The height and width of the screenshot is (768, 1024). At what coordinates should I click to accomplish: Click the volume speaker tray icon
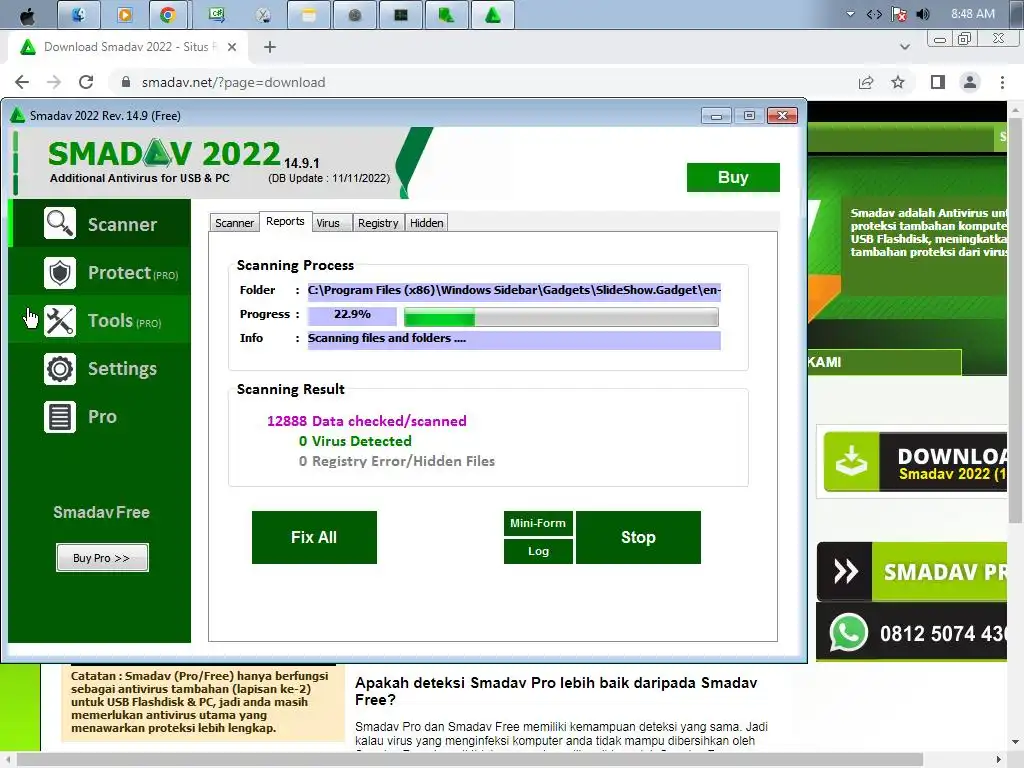click(923, 14)
